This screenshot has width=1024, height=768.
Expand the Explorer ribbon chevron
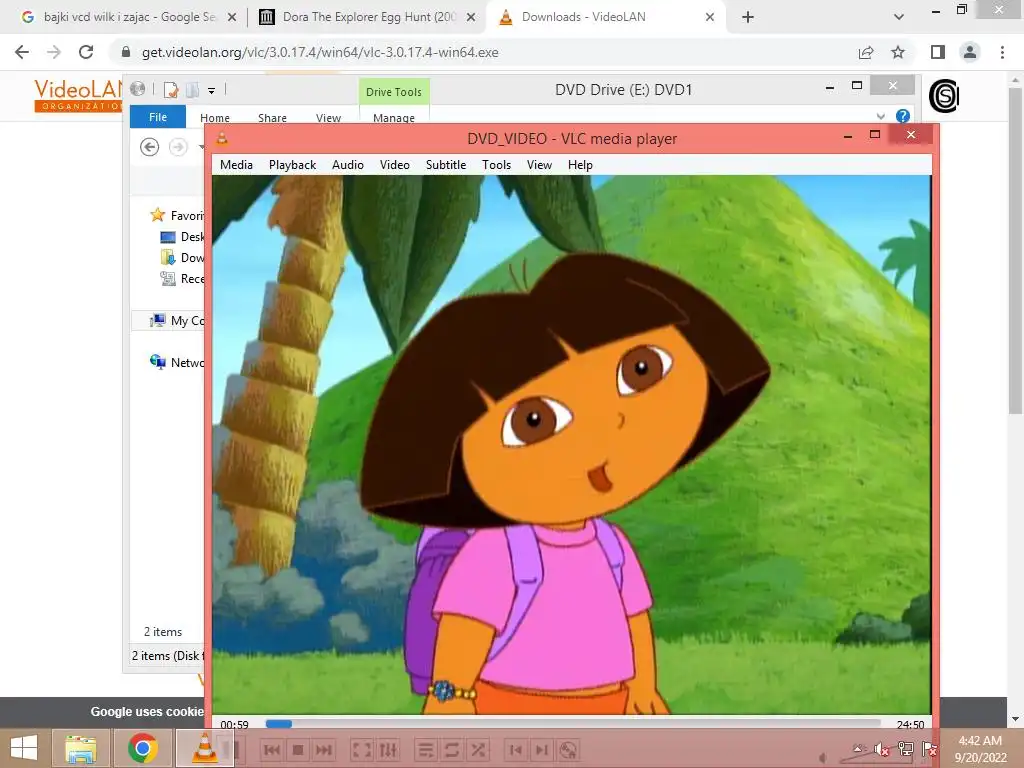pos(881,116)
